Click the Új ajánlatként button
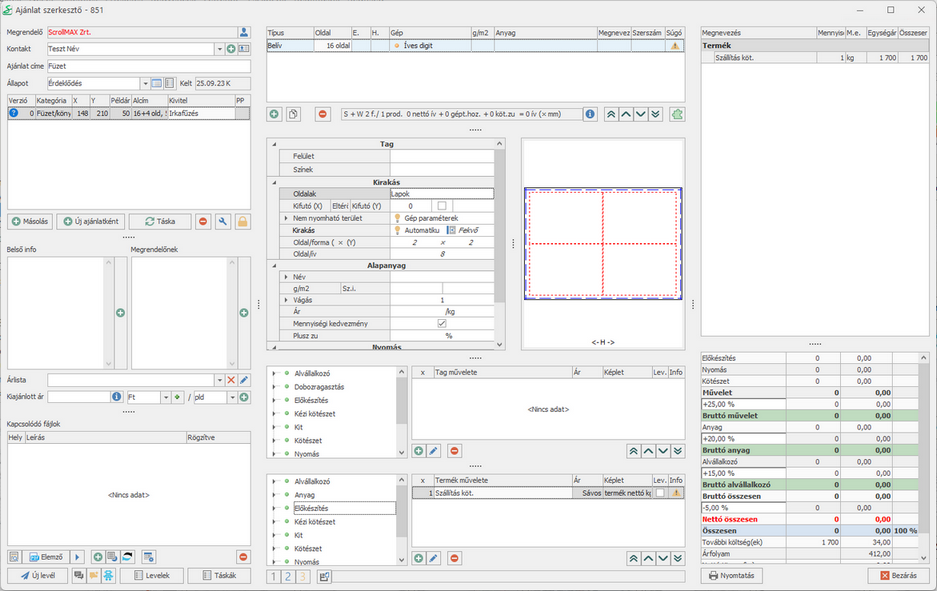This screenshot has height=591, width=937. click(90, 221)
